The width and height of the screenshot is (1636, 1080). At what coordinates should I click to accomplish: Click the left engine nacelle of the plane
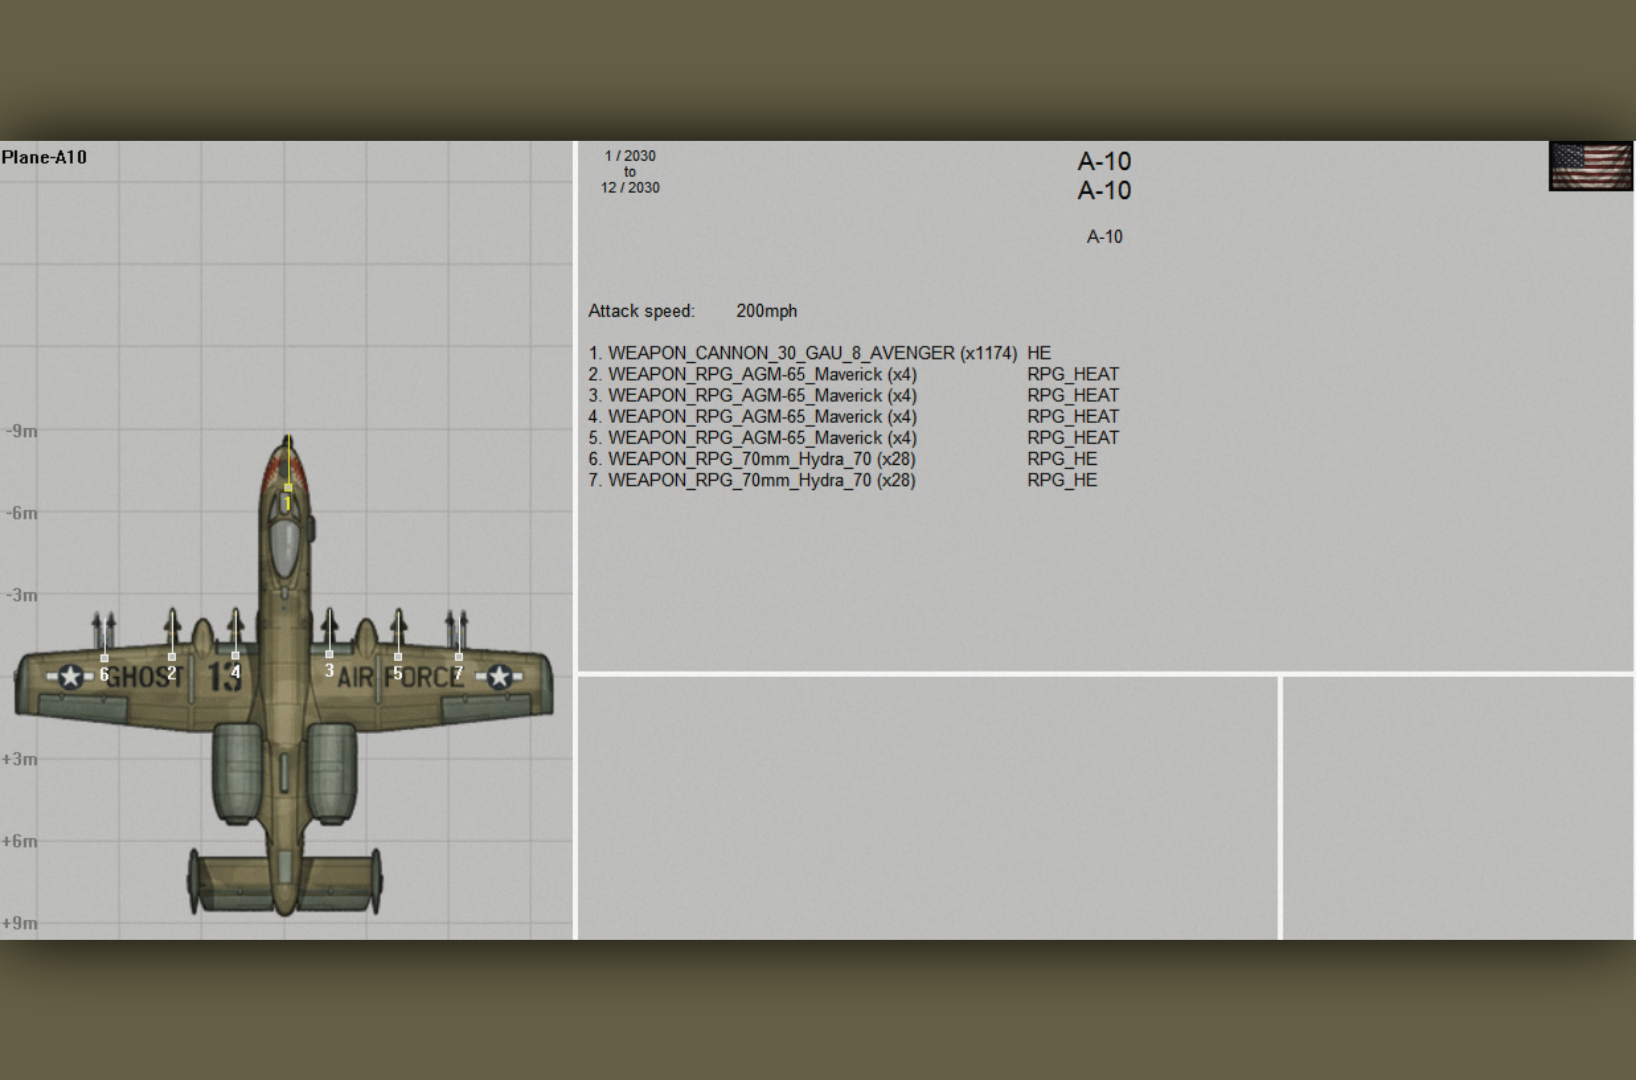point(237,773)
